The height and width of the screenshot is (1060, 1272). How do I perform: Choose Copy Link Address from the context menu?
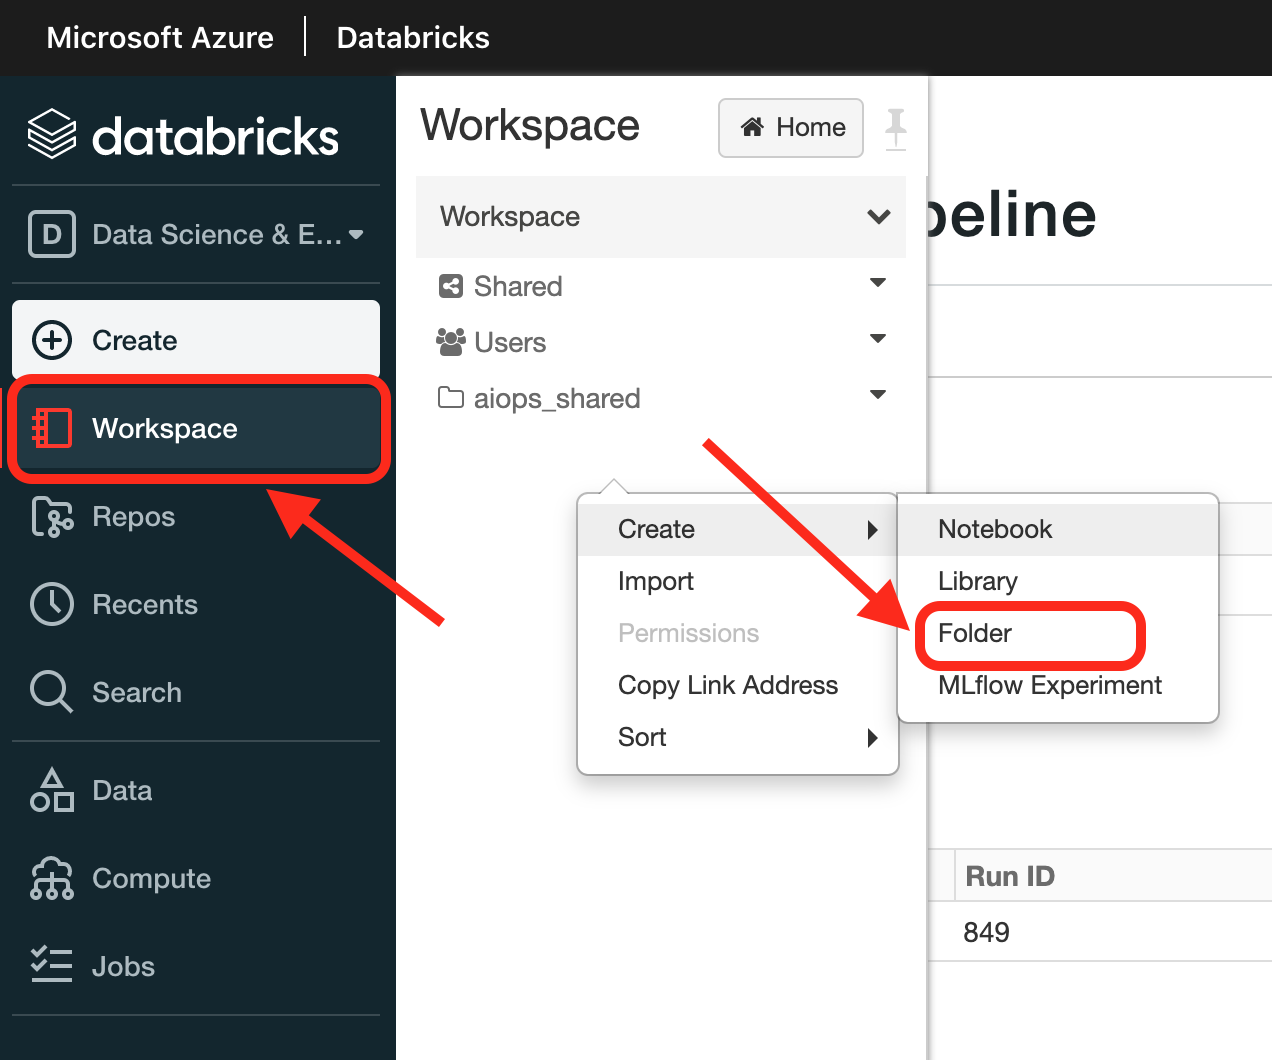coord(727,685)
